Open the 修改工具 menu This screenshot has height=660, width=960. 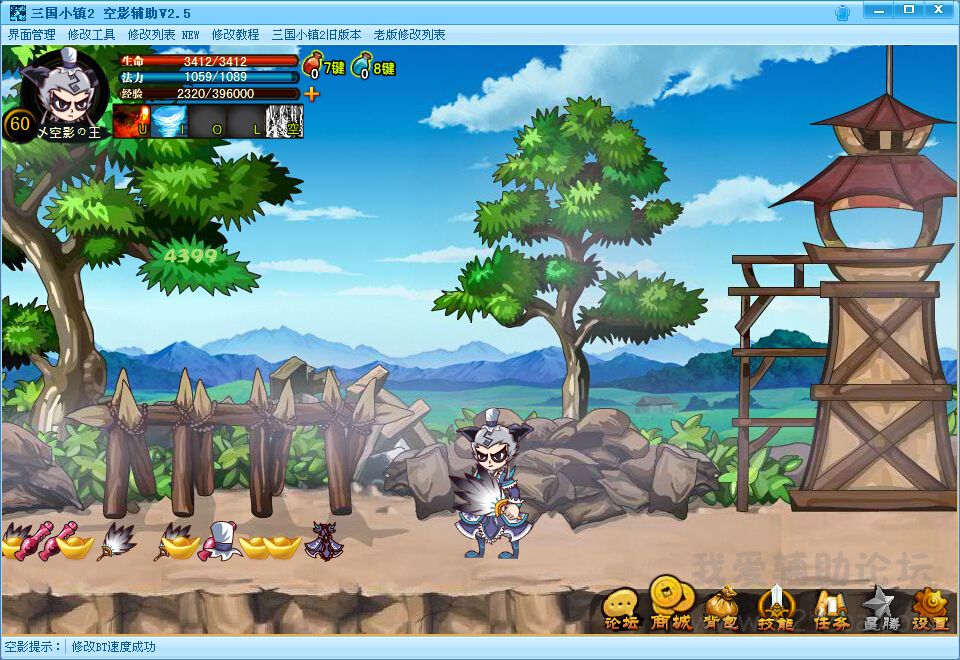point(91,35)
